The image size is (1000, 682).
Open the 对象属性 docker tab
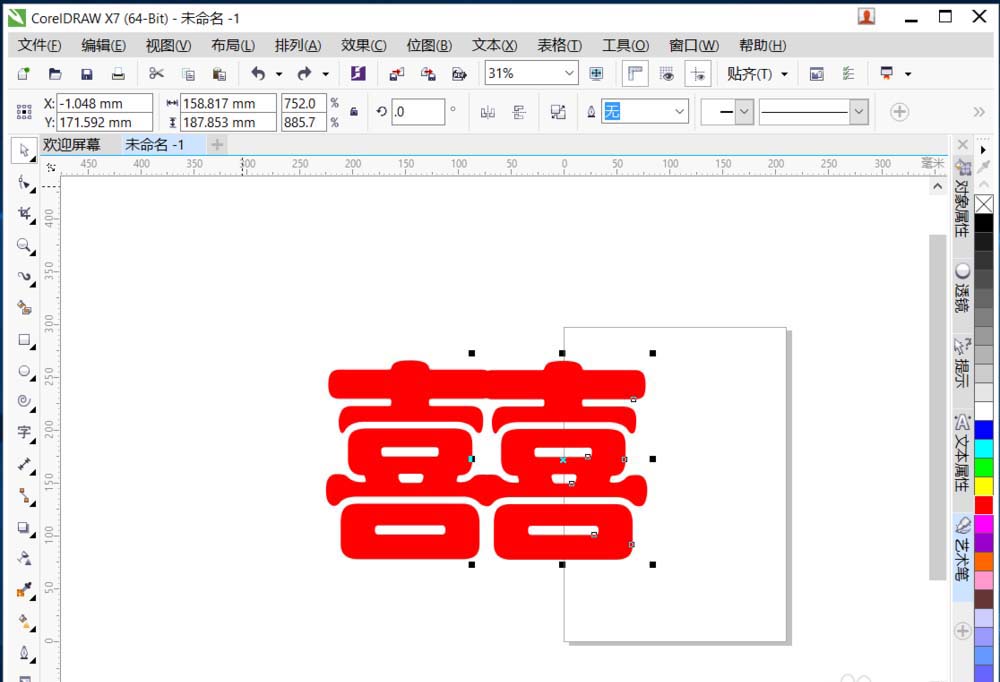962,199
